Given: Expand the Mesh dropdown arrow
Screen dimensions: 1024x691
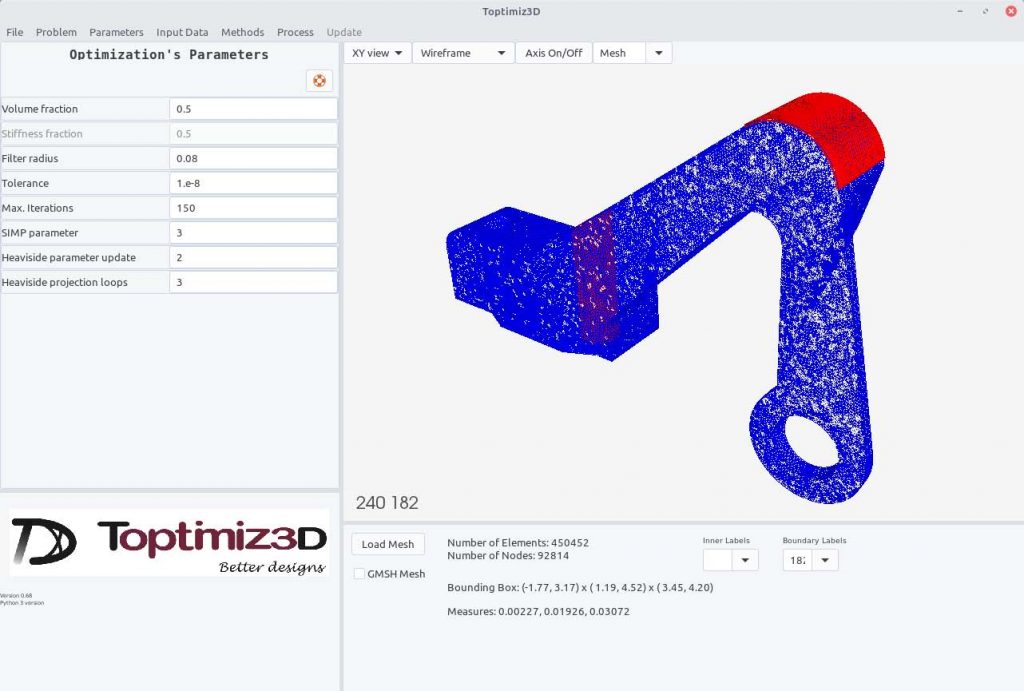Looking at the screenshot, I should pyautogui.click(x=659, y=53).
